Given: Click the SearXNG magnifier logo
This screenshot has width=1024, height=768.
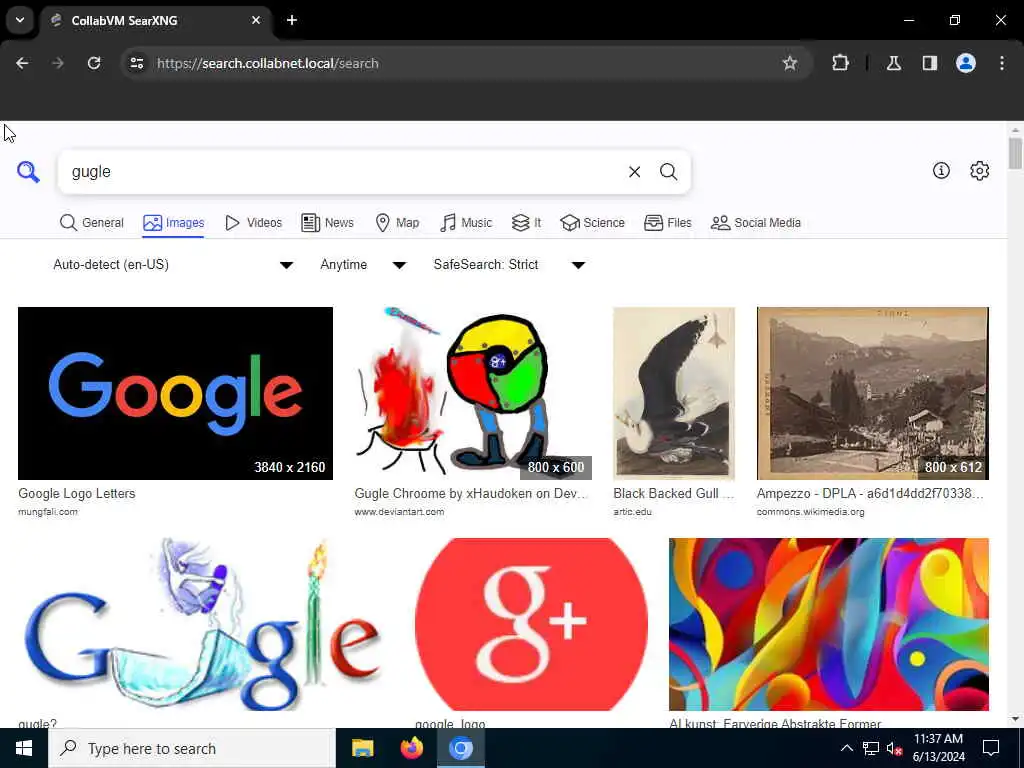Looking at the screenshot, I should coord(28,172).
